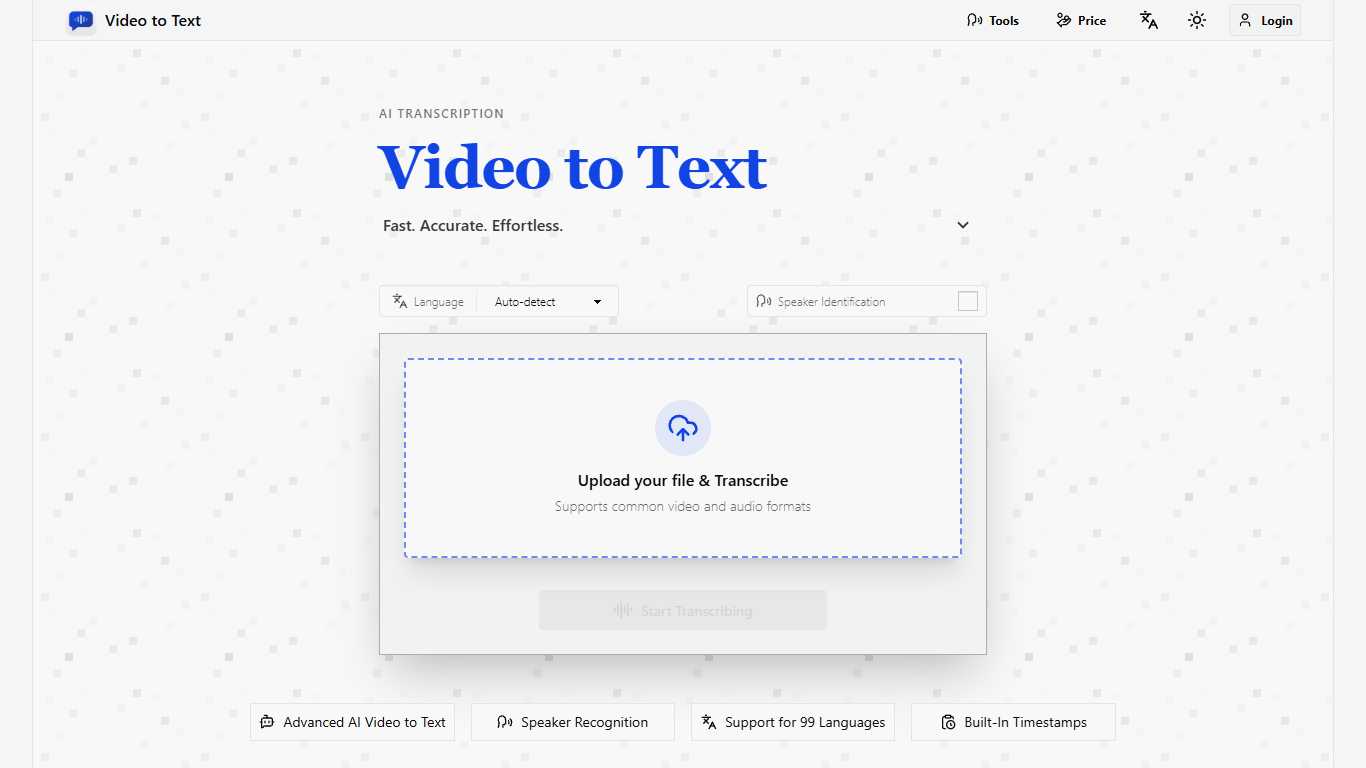The image size is (1366, 768).
Task: Click the person icon inside the Login button
Action: (1245, 19)
